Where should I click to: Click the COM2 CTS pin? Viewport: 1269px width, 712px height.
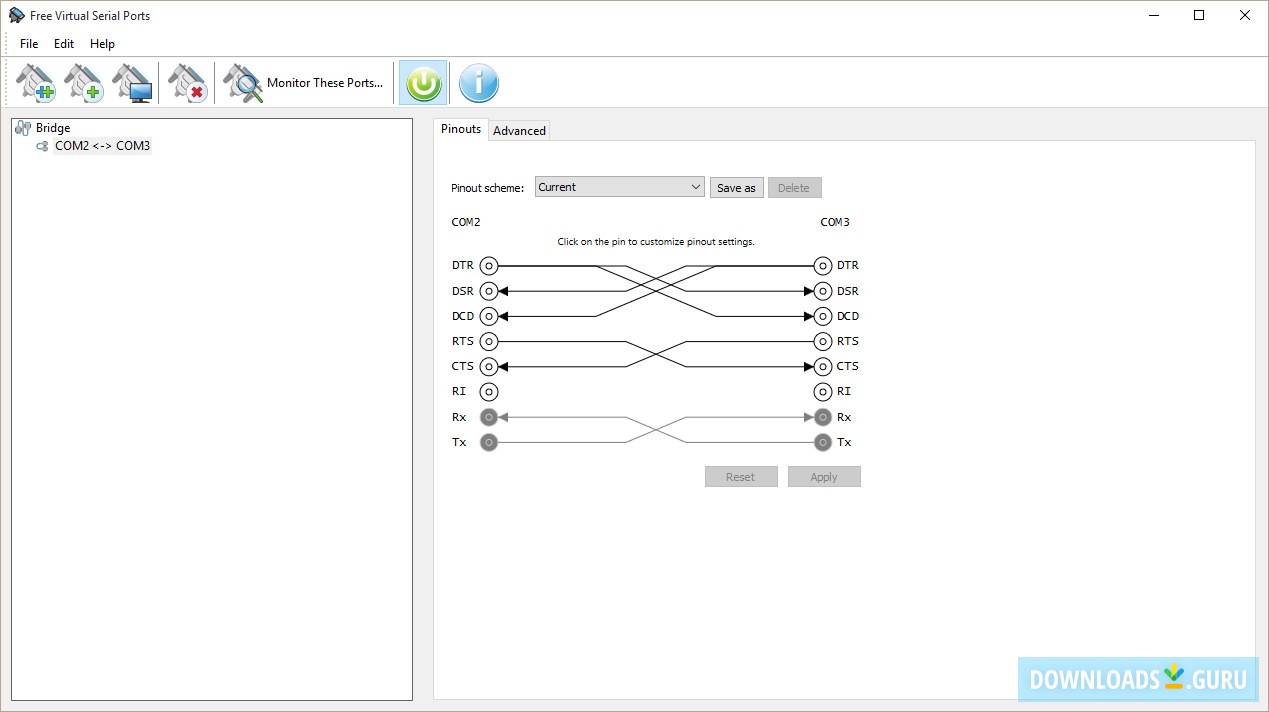tap(489, 367)
